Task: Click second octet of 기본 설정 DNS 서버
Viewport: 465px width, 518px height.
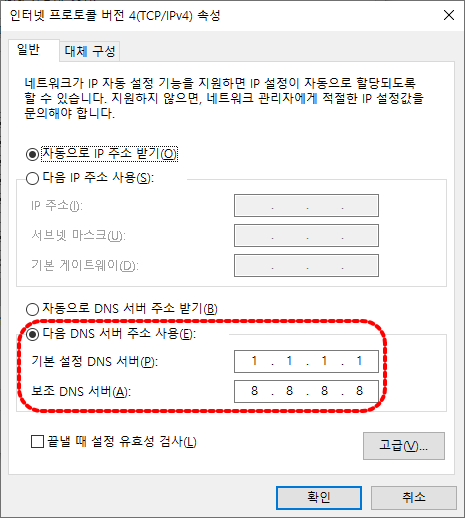Action: pyautogui.click(x=289, y=361)
